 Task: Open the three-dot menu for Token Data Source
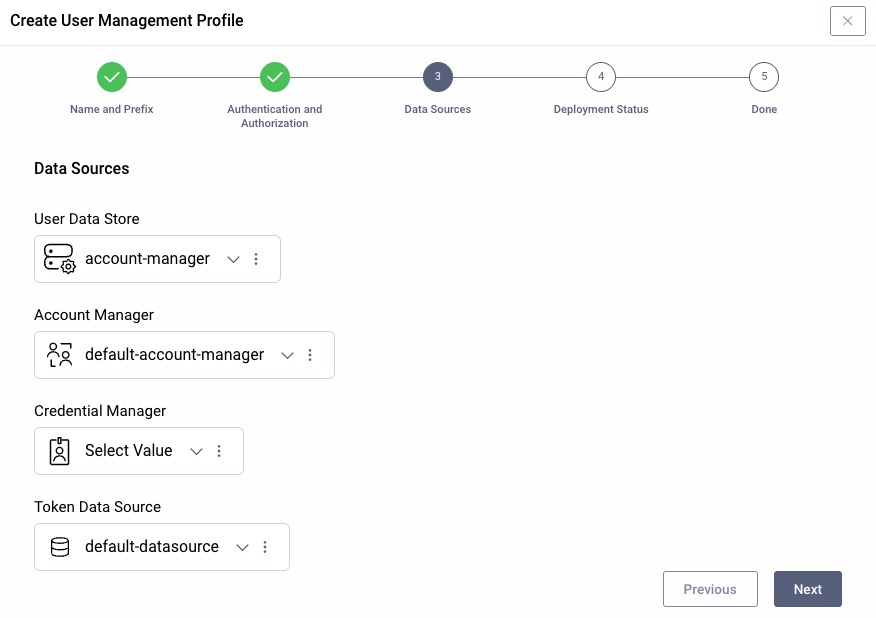(x=265, y=546)
